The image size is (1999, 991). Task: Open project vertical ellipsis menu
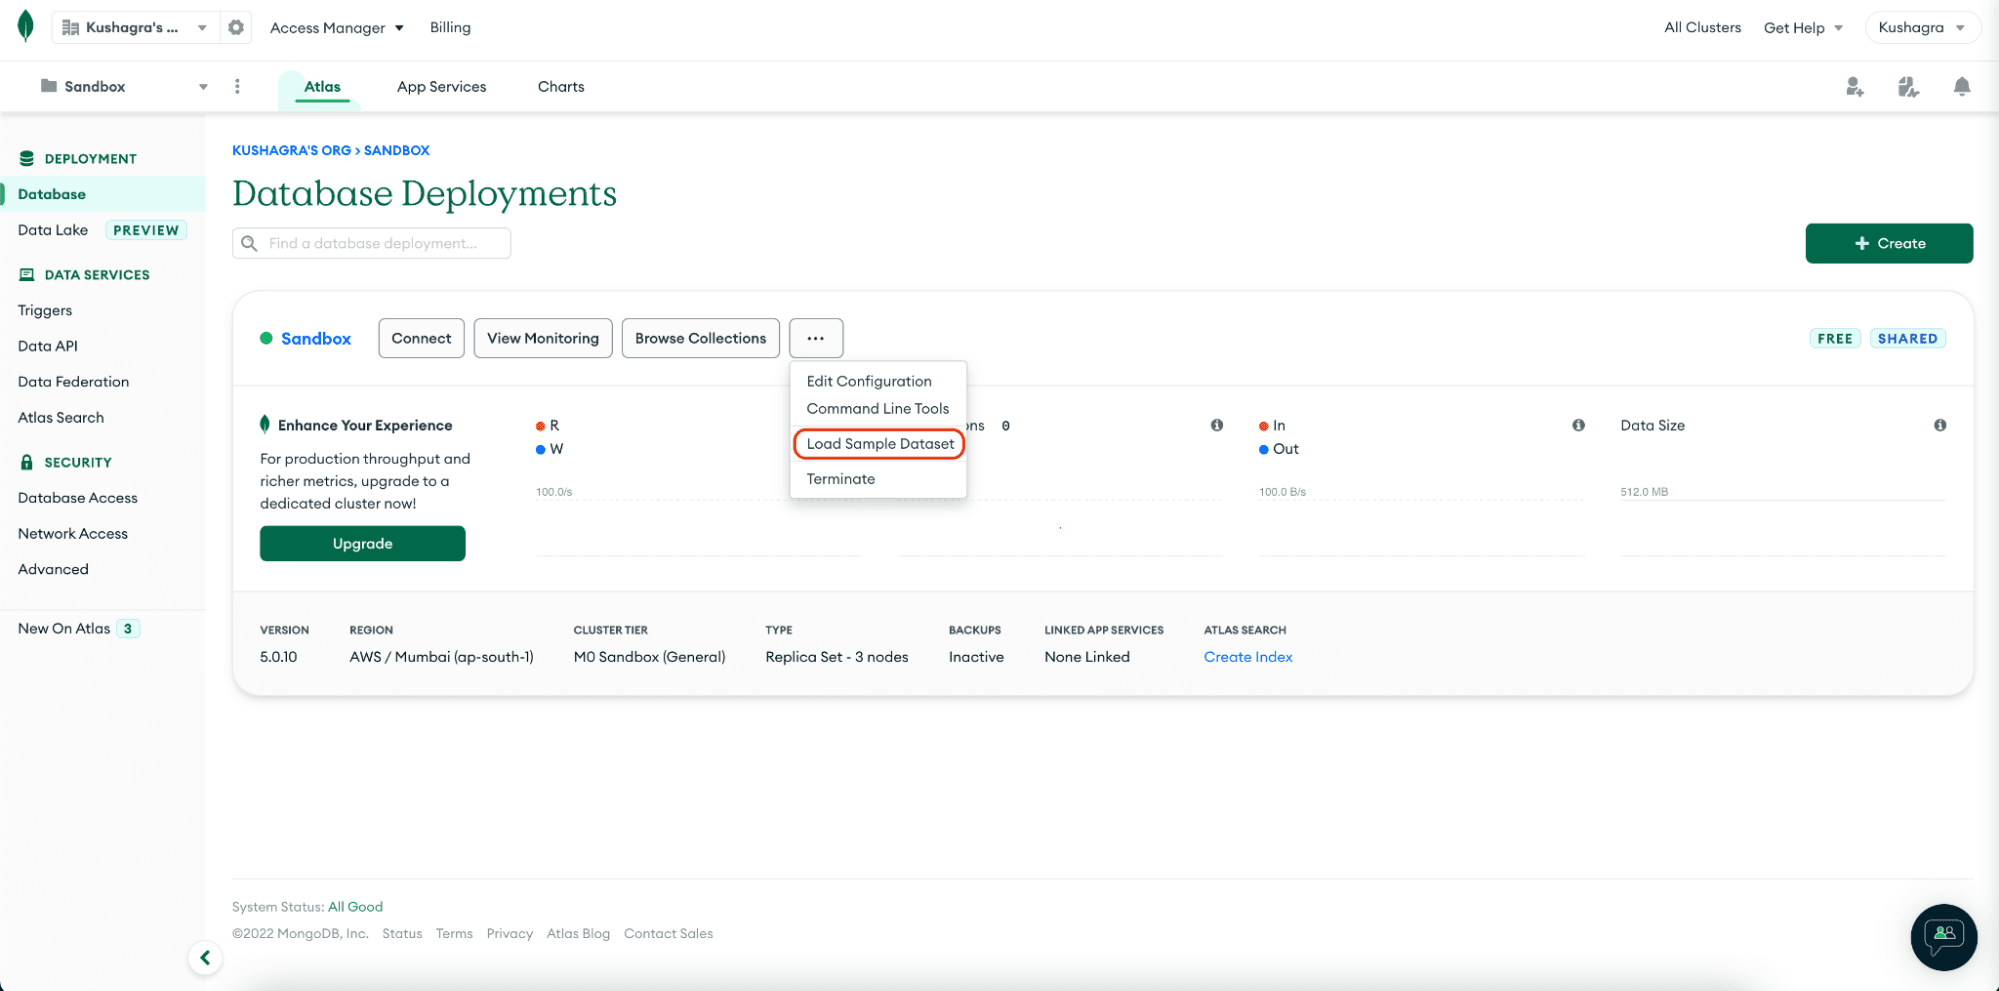pyautogui.click(x=237, y=87)
